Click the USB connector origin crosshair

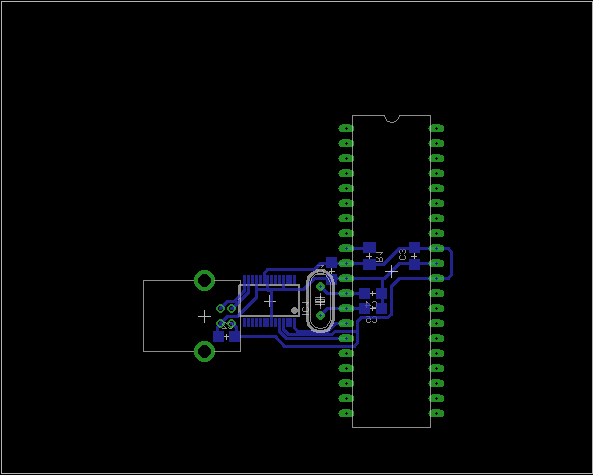(205, 317)
